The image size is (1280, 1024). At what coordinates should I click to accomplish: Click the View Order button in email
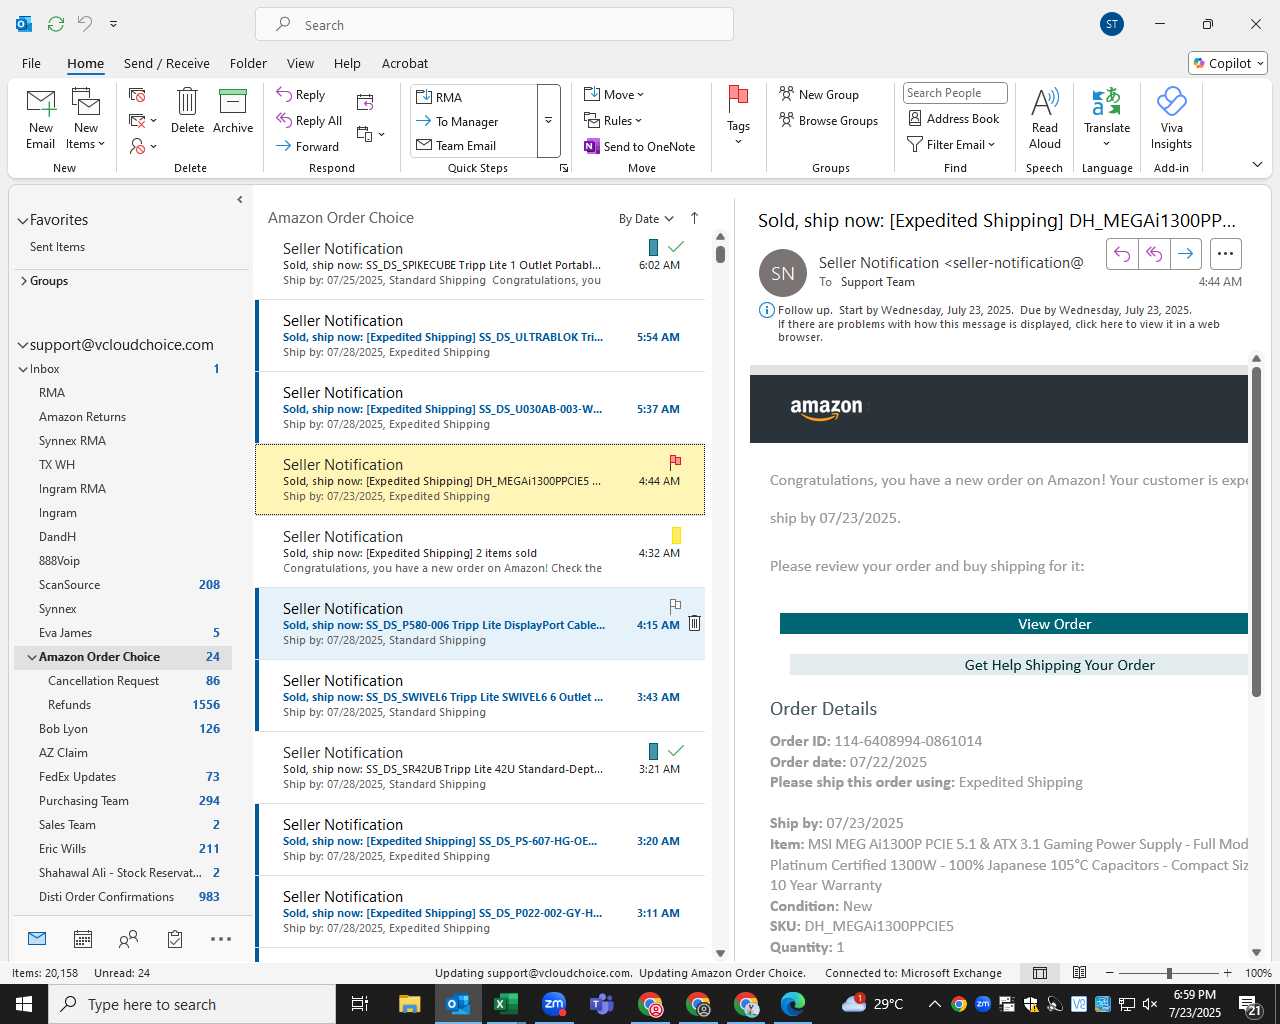(1014, 624)
